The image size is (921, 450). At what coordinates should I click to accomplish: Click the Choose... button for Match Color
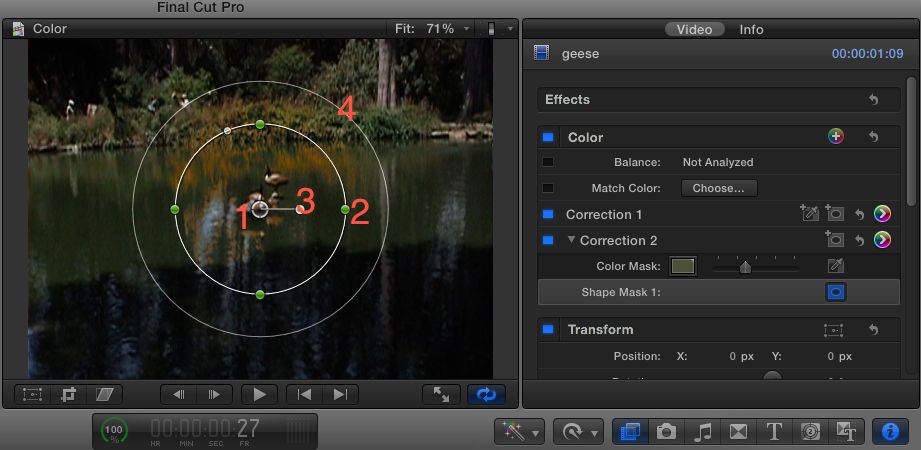pyautogui.click(x=719, y=188)
